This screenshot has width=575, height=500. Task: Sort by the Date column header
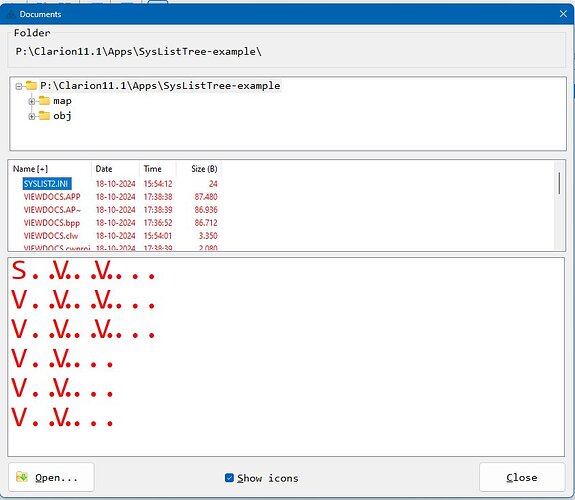point(115,169)
